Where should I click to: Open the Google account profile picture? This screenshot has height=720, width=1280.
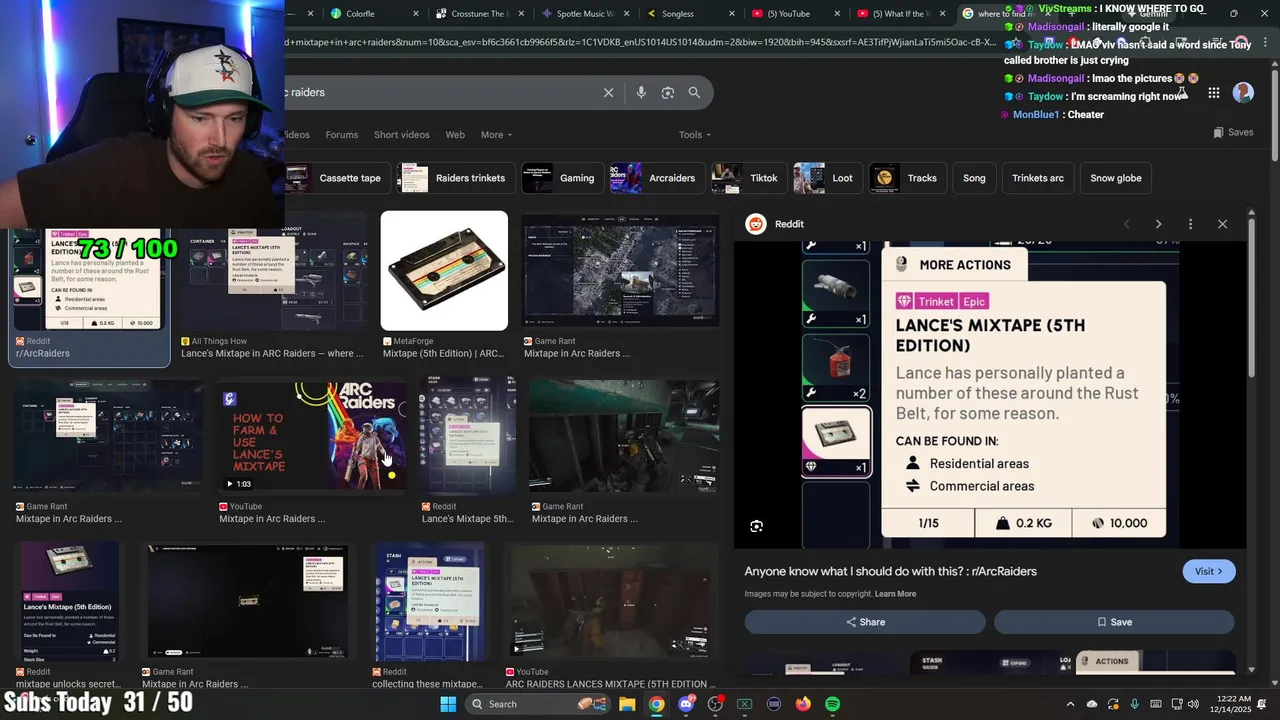(1243, 92)
